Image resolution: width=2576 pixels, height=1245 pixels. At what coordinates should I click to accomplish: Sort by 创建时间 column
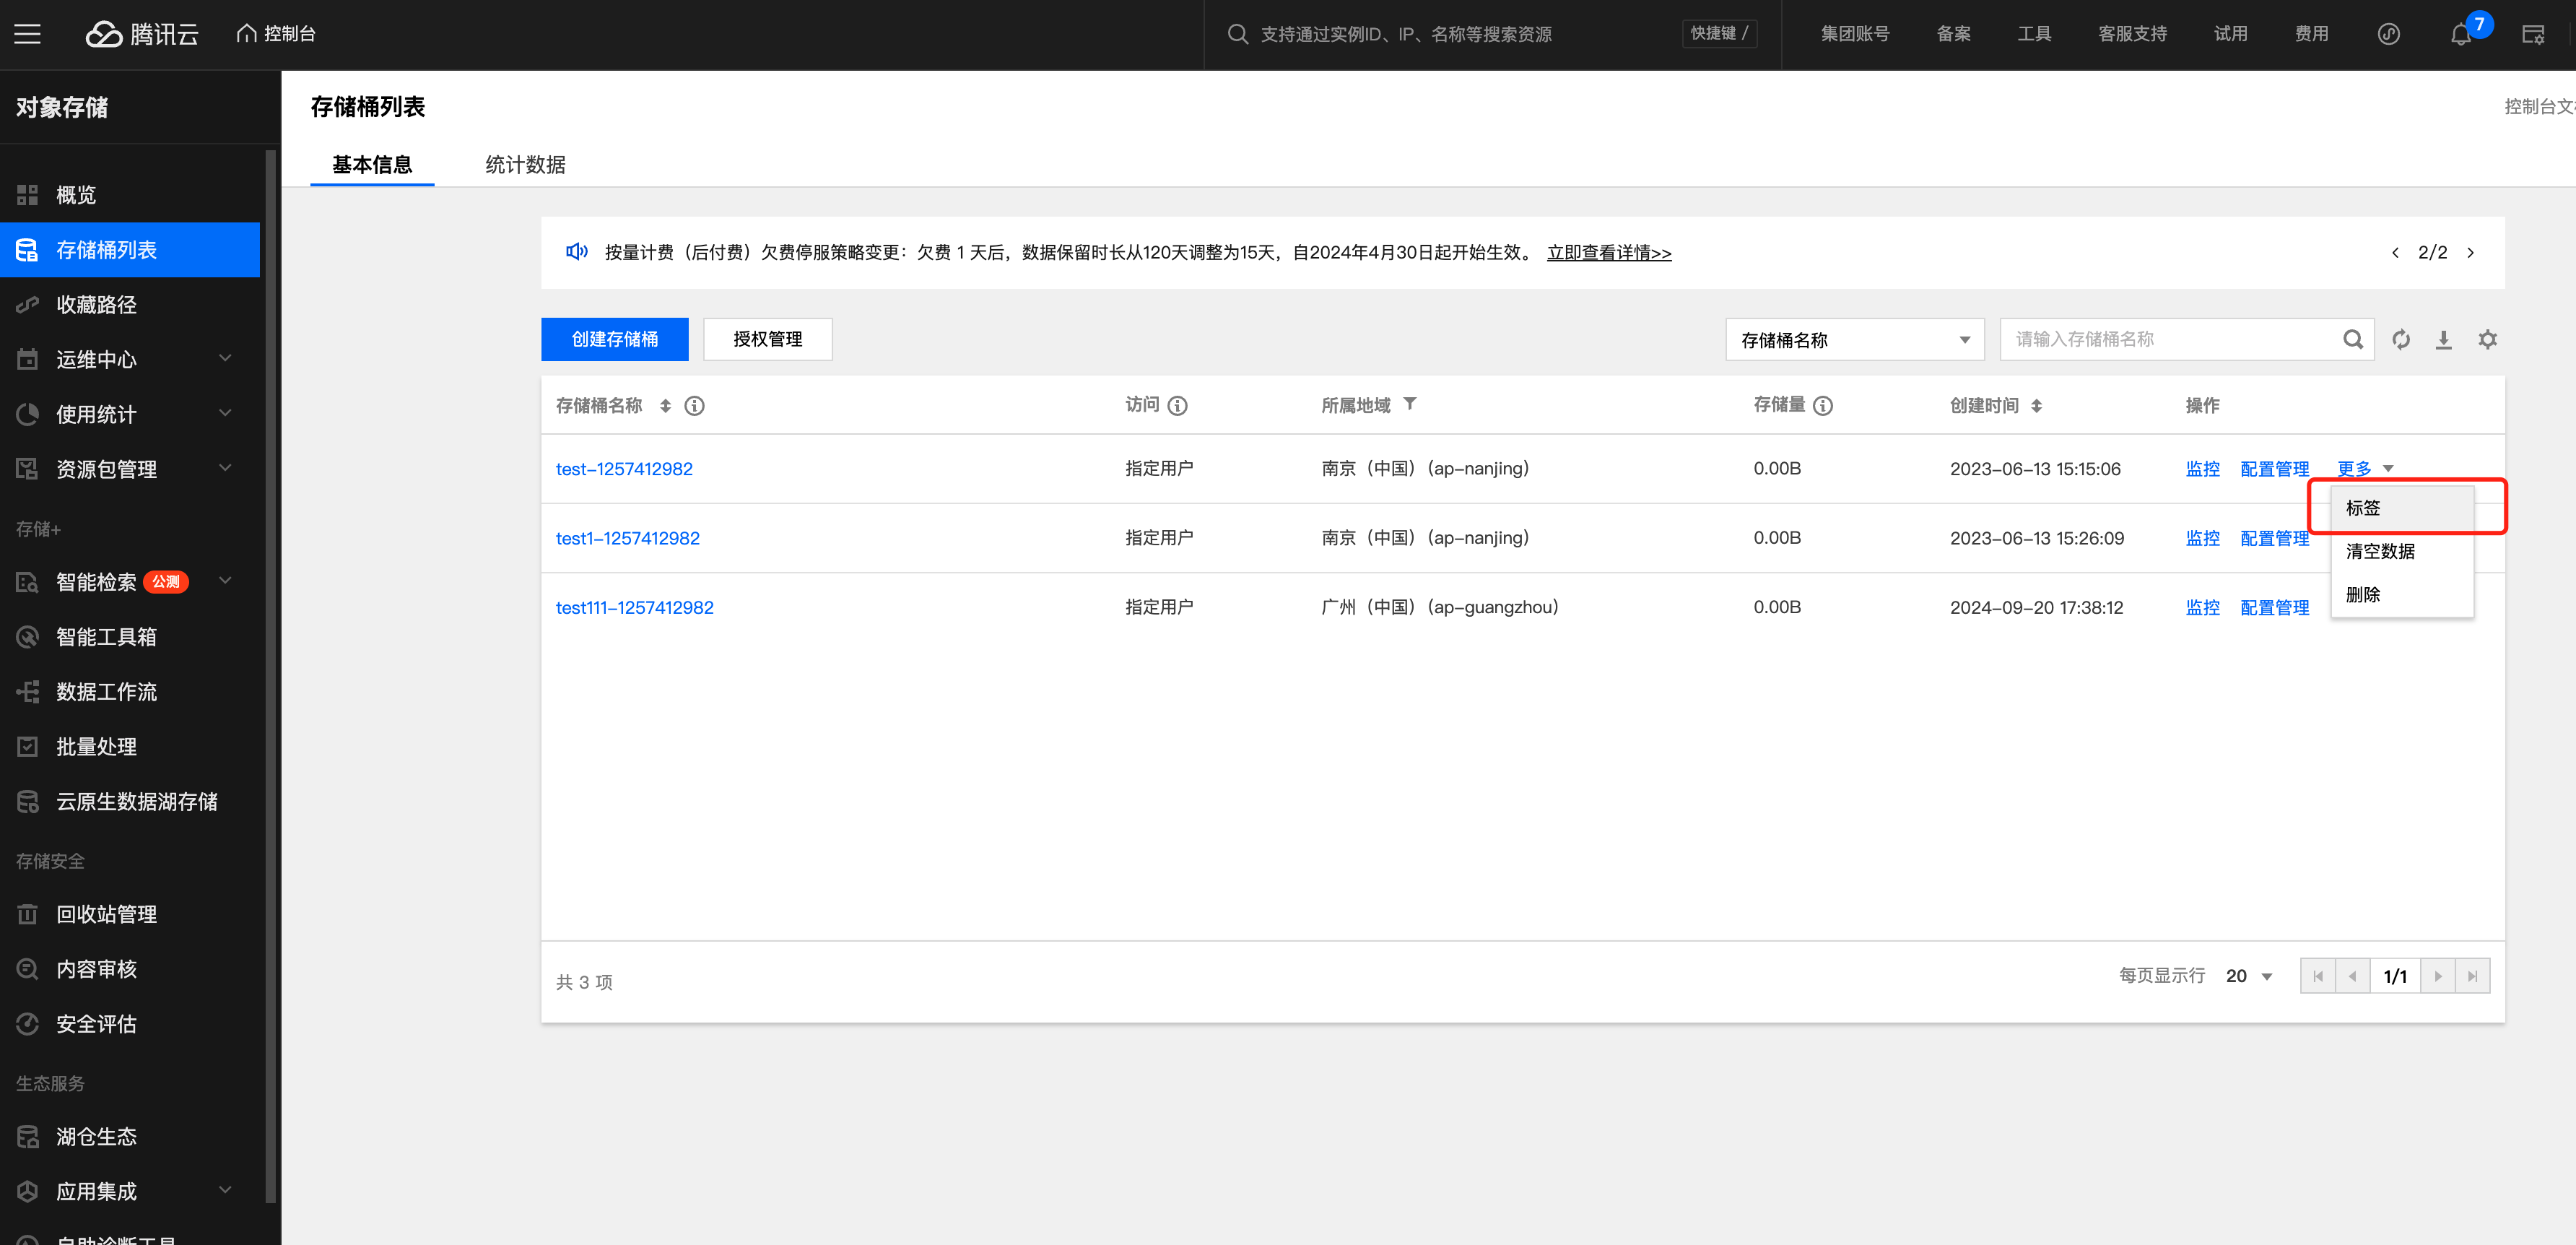point(2037,406)
